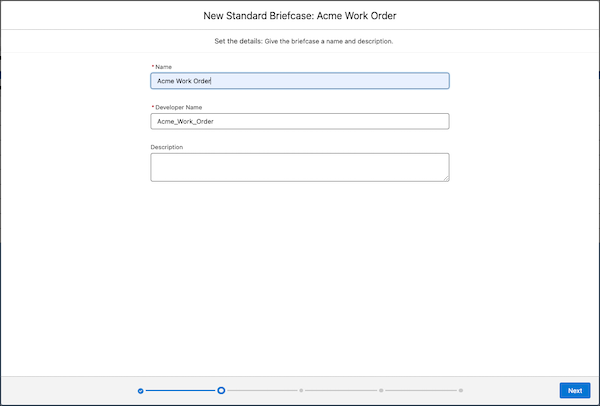The width and height of the screenshot is (600, 406).
Task: Jump to fourth progress step dot
Action: 381,391
